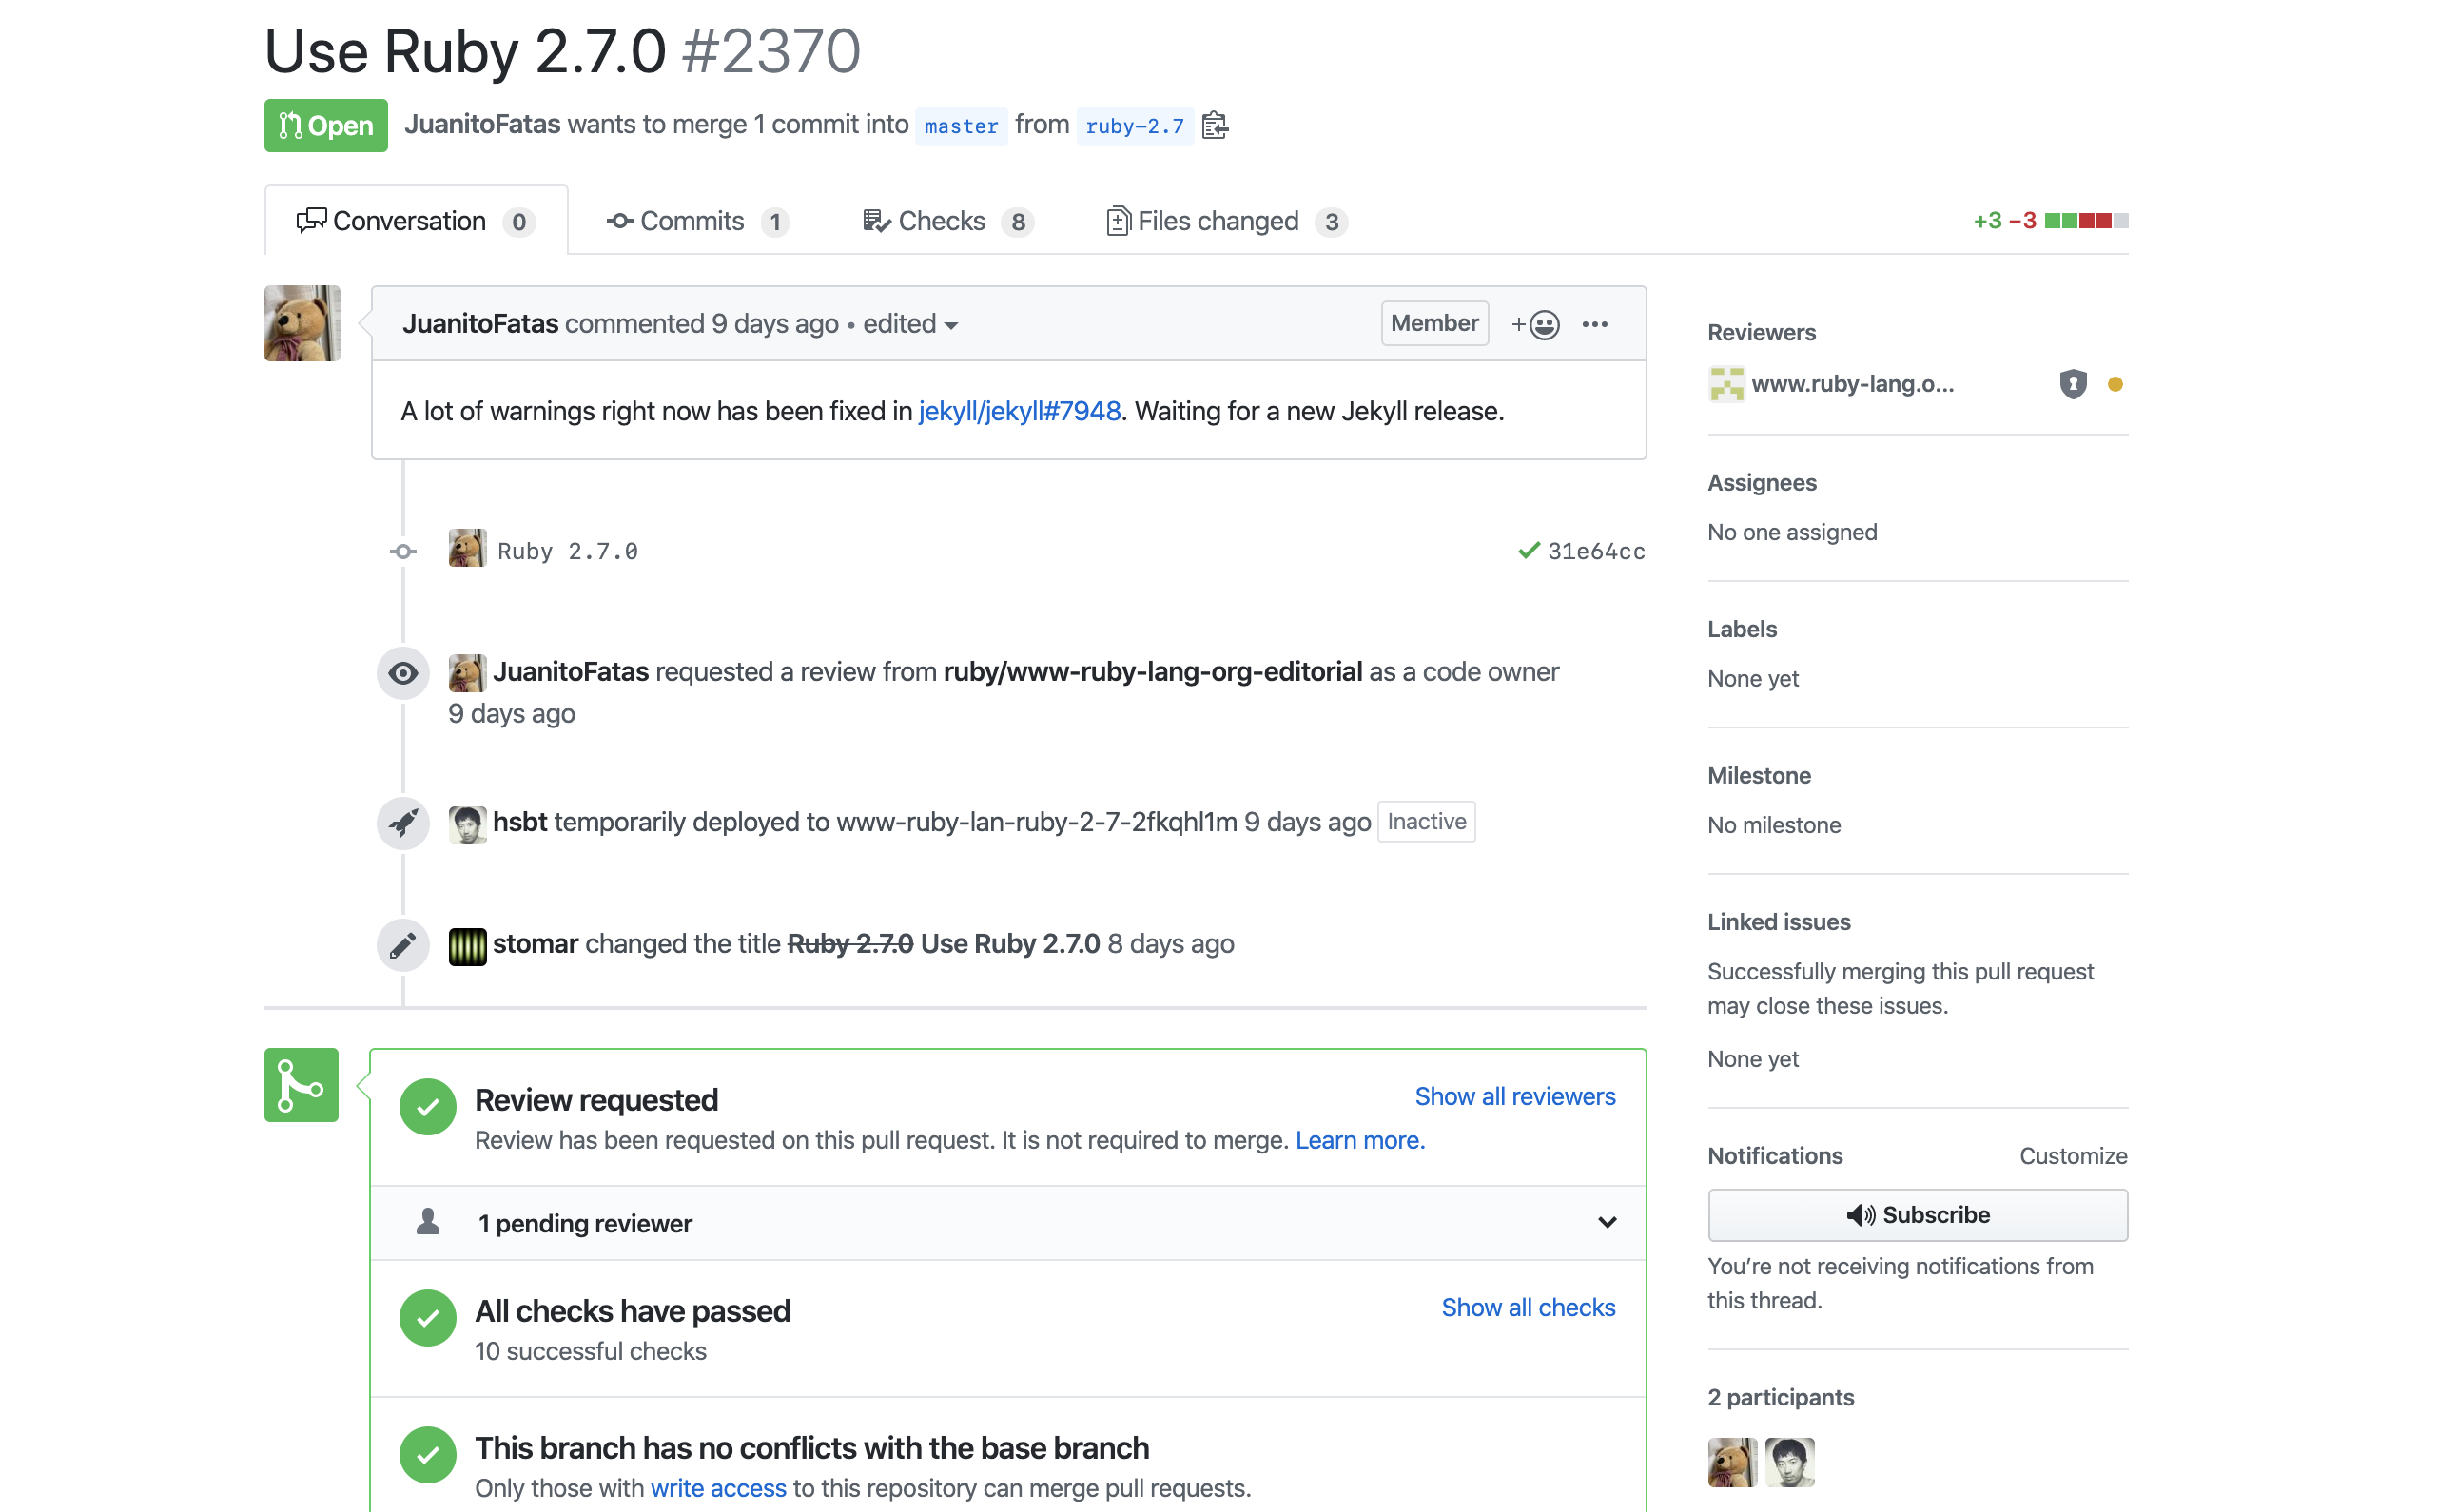
Task: Click the Subscribe button
Action: [1917, 1214]
